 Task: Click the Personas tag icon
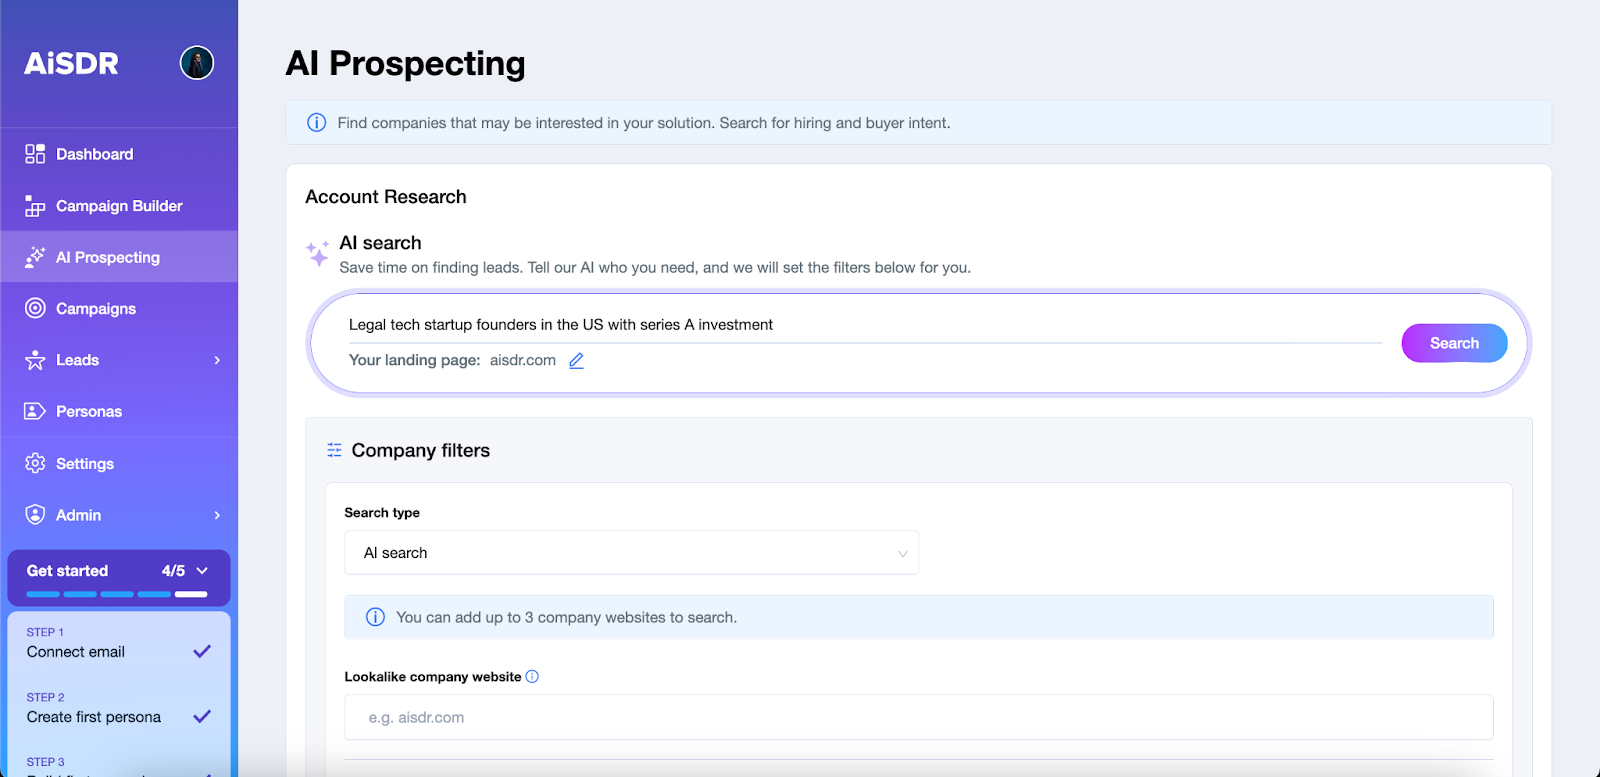[x=35, y=411]
